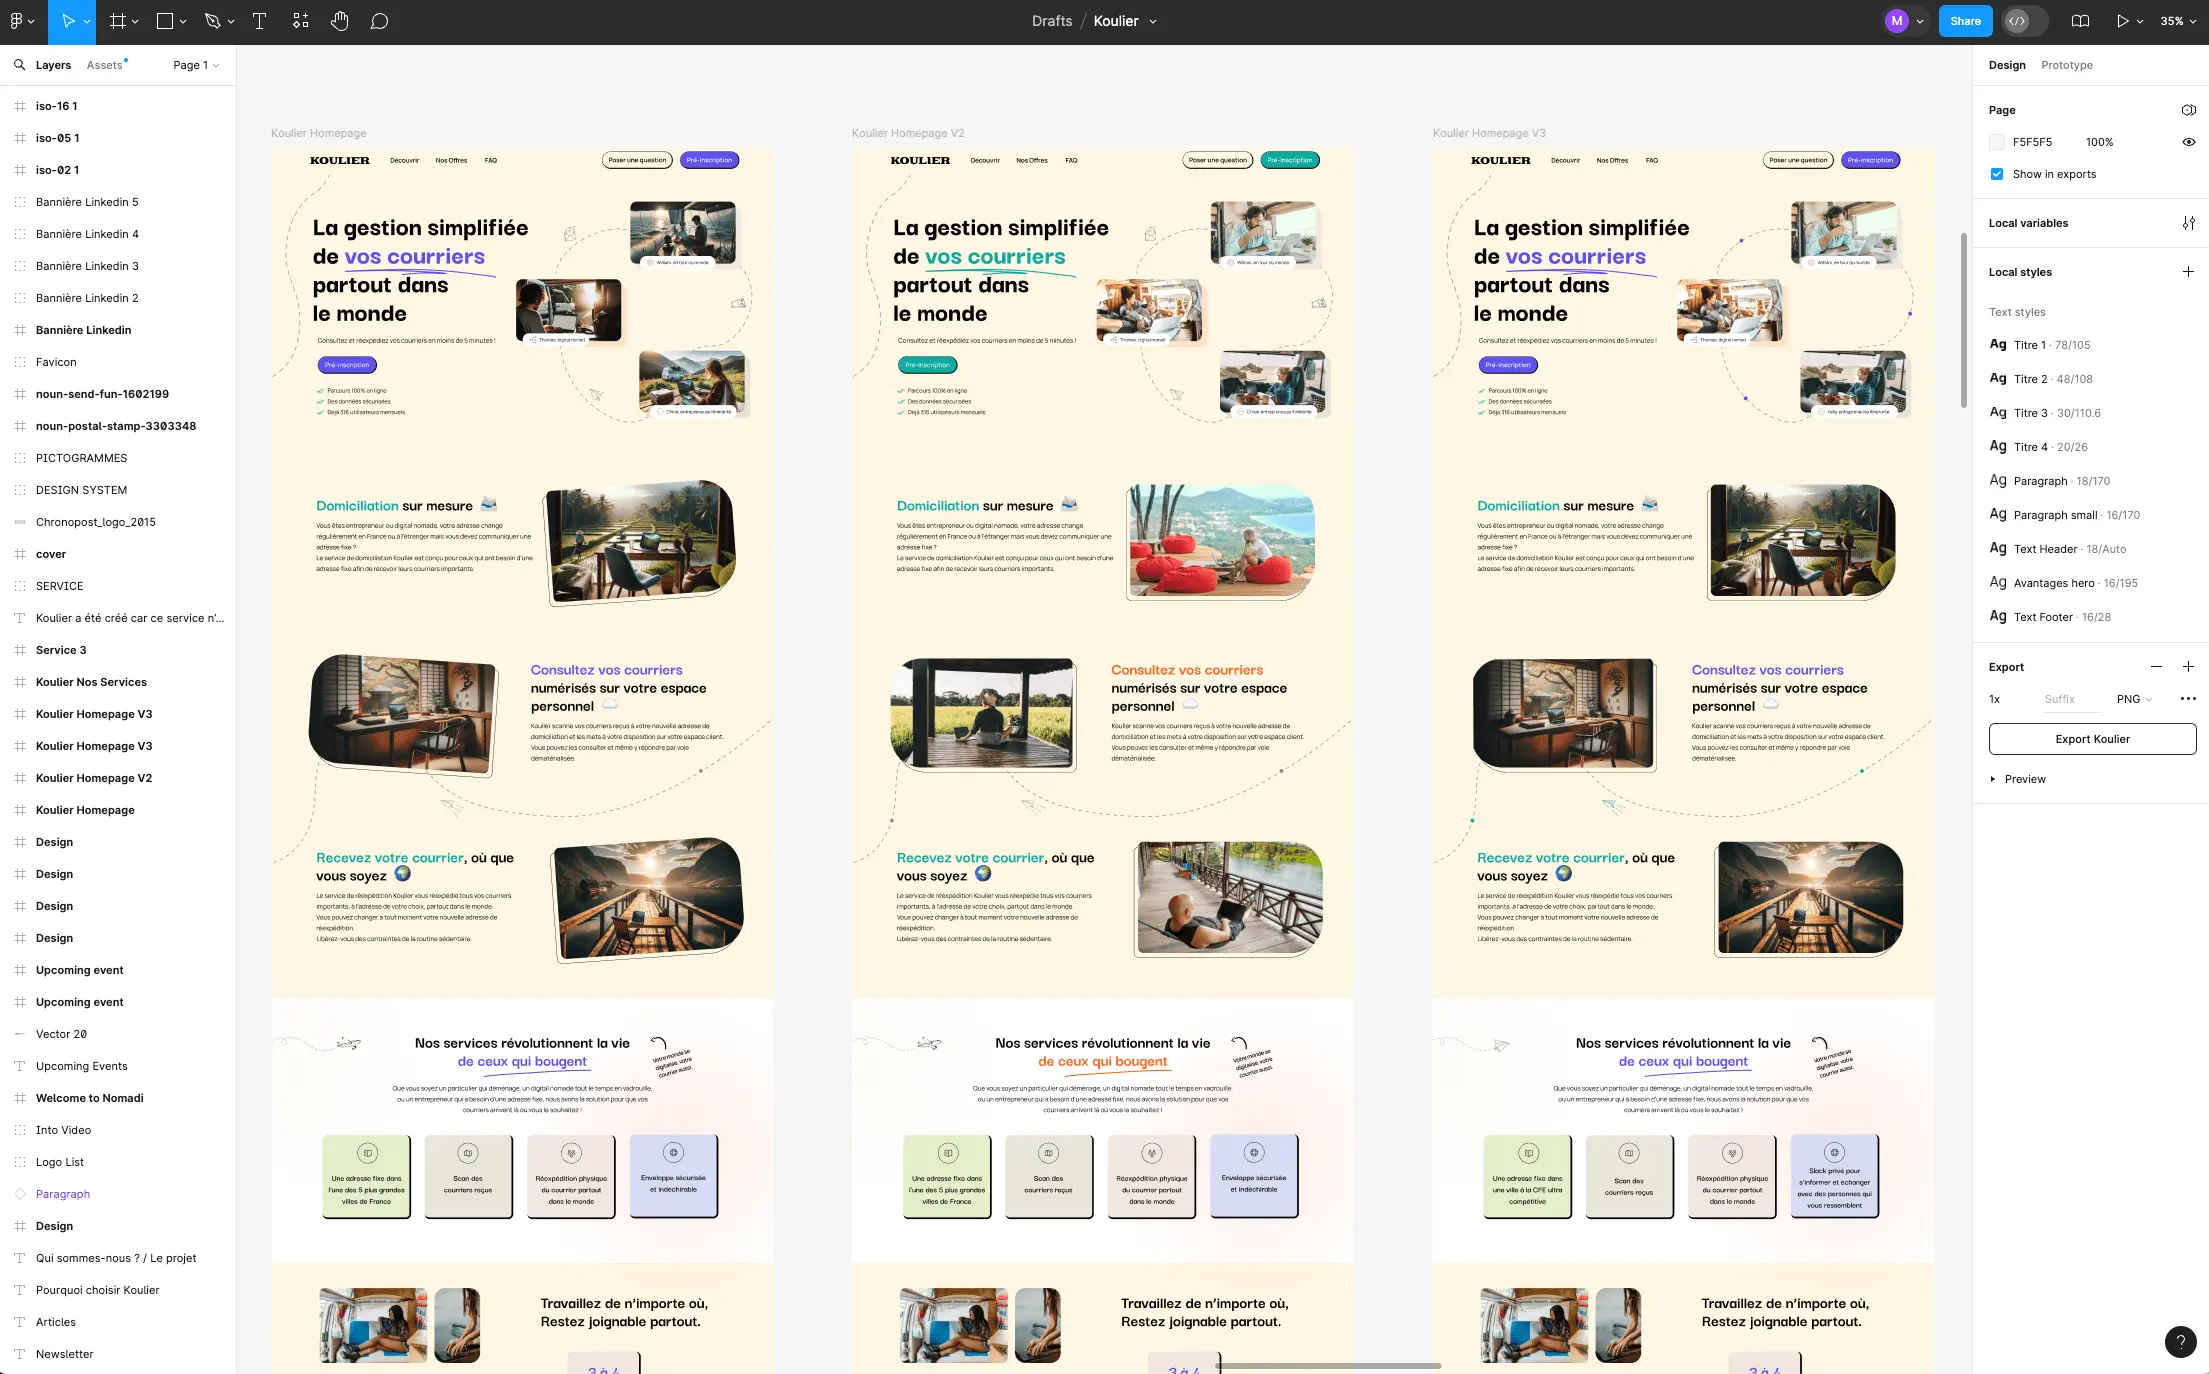Viewport: 2209px width, 1374px height.
Task: Click the F5F5F5 hex color value
Action: (2032, 142)
